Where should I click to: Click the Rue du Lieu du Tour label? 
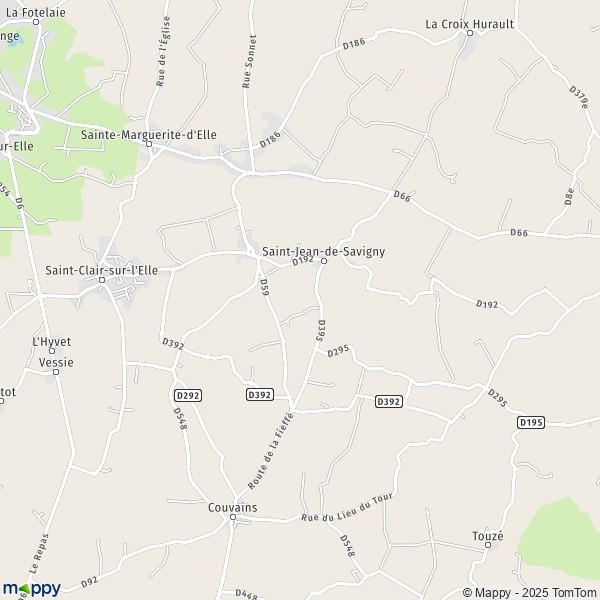click(347, 507)
